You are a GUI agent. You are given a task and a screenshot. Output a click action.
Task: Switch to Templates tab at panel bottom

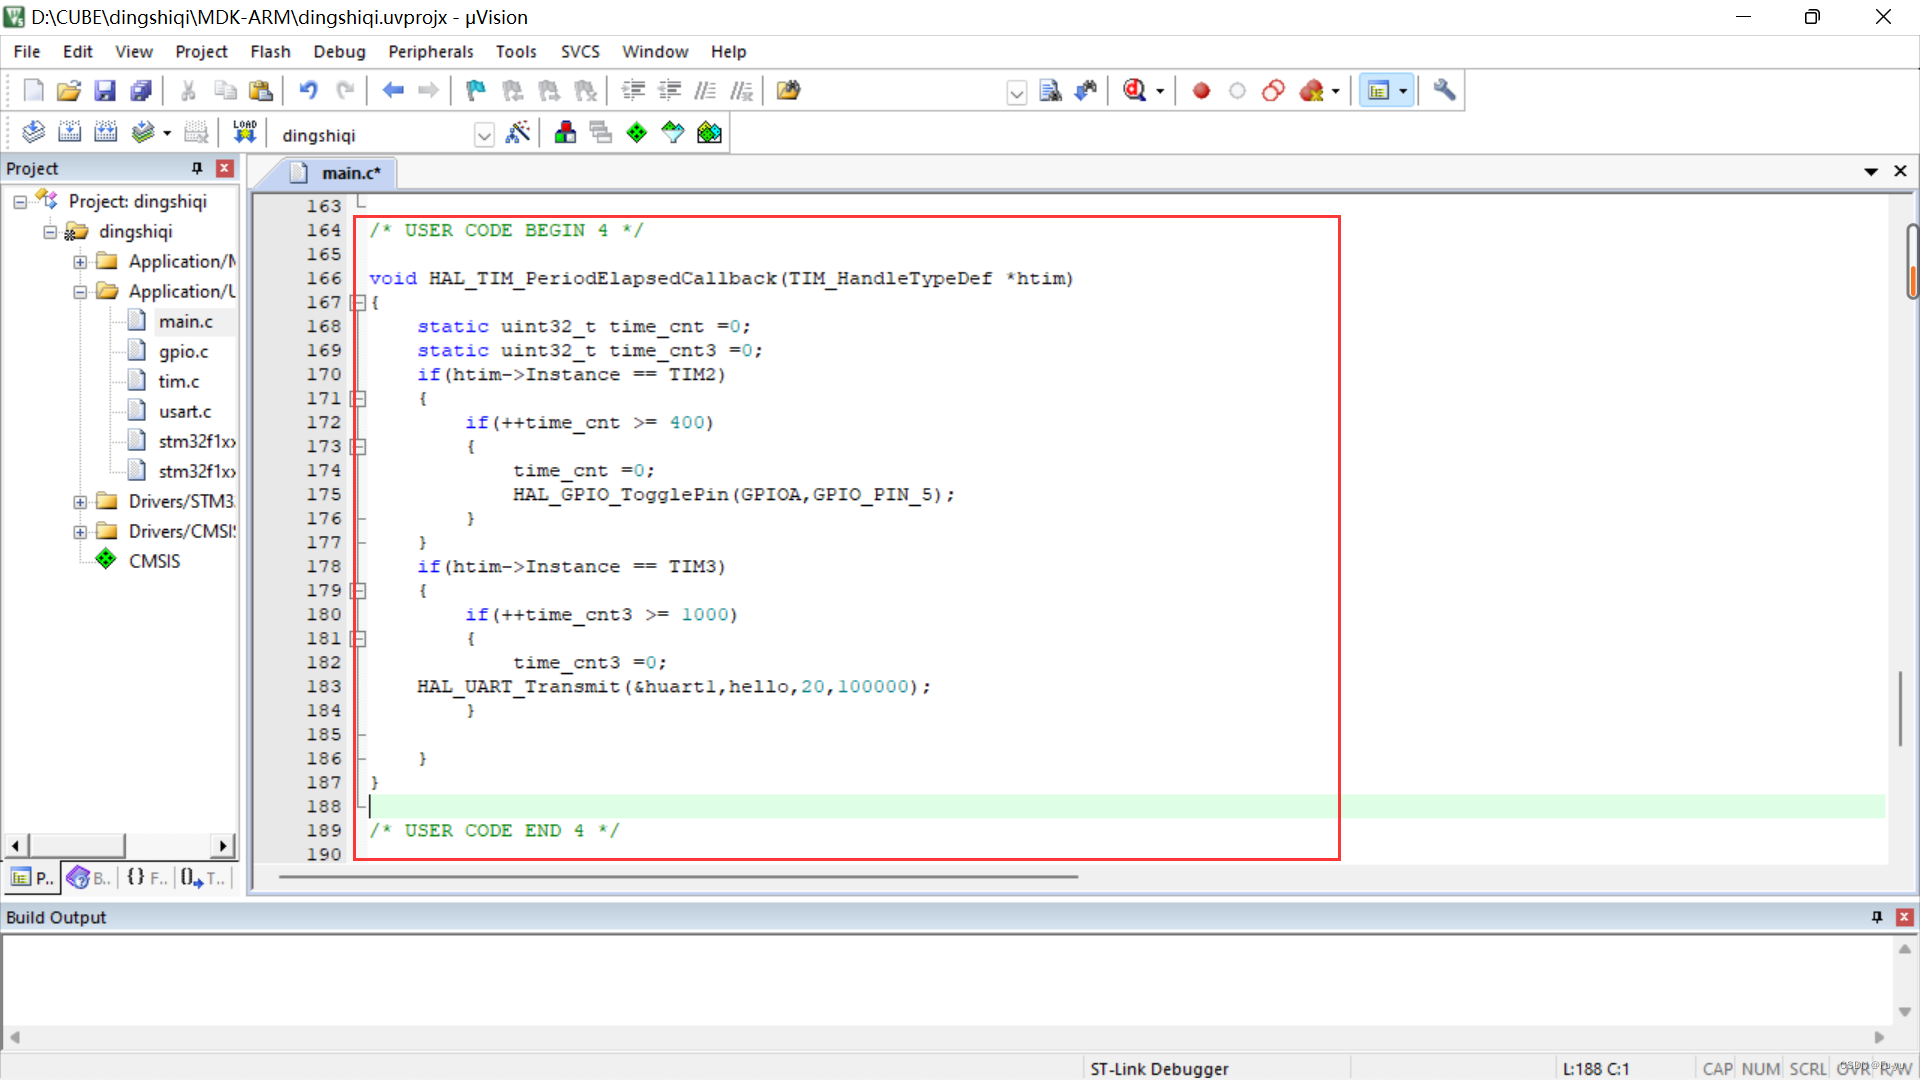[204, 878]
